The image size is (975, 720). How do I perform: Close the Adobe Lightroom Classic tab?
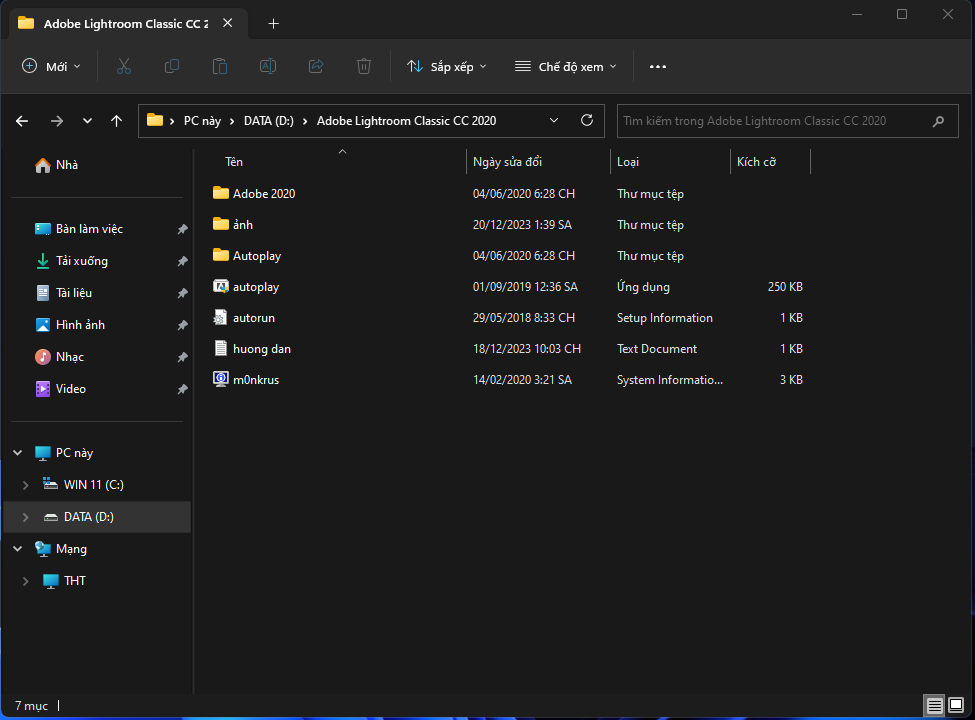tap(228, 23)
